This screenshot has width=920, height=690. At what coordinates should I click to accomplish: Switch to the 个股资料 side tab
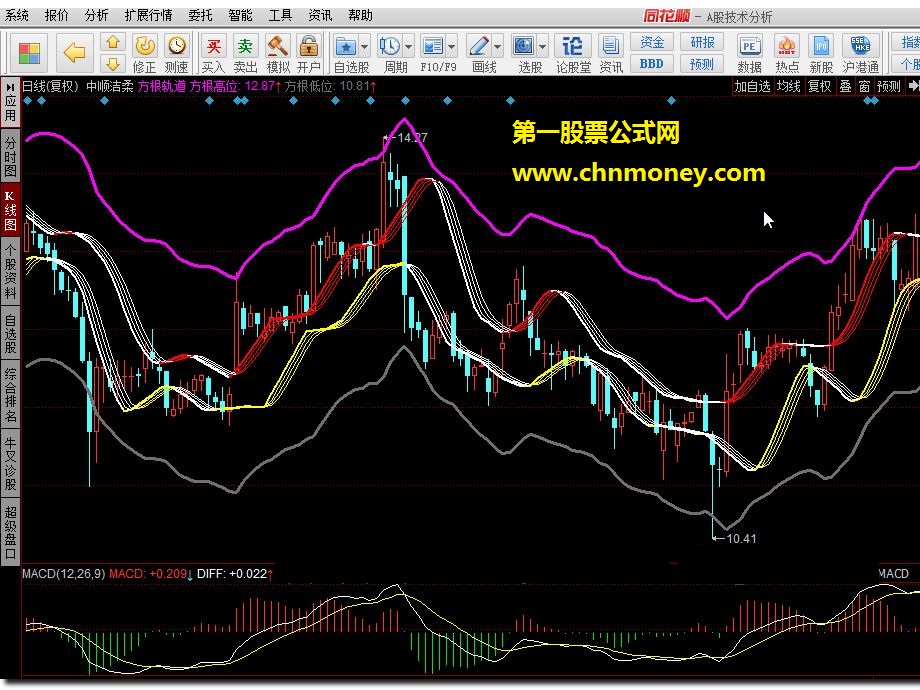[x=11, y=272]
